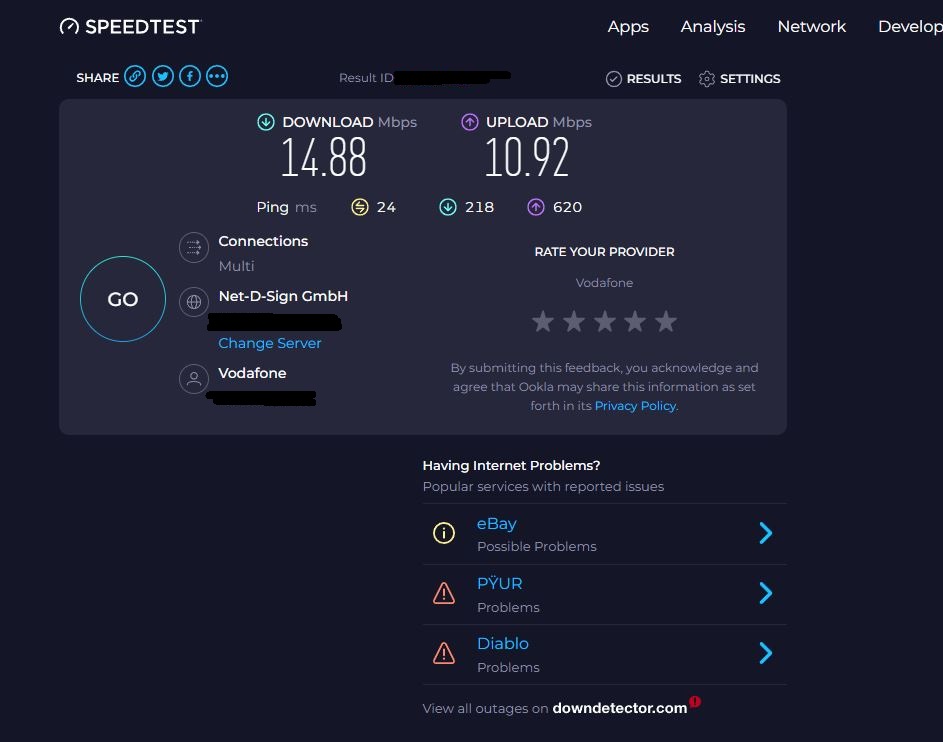Click the Settings gear icon
This screenshot has width=943, height=742.
coord(707,79)
